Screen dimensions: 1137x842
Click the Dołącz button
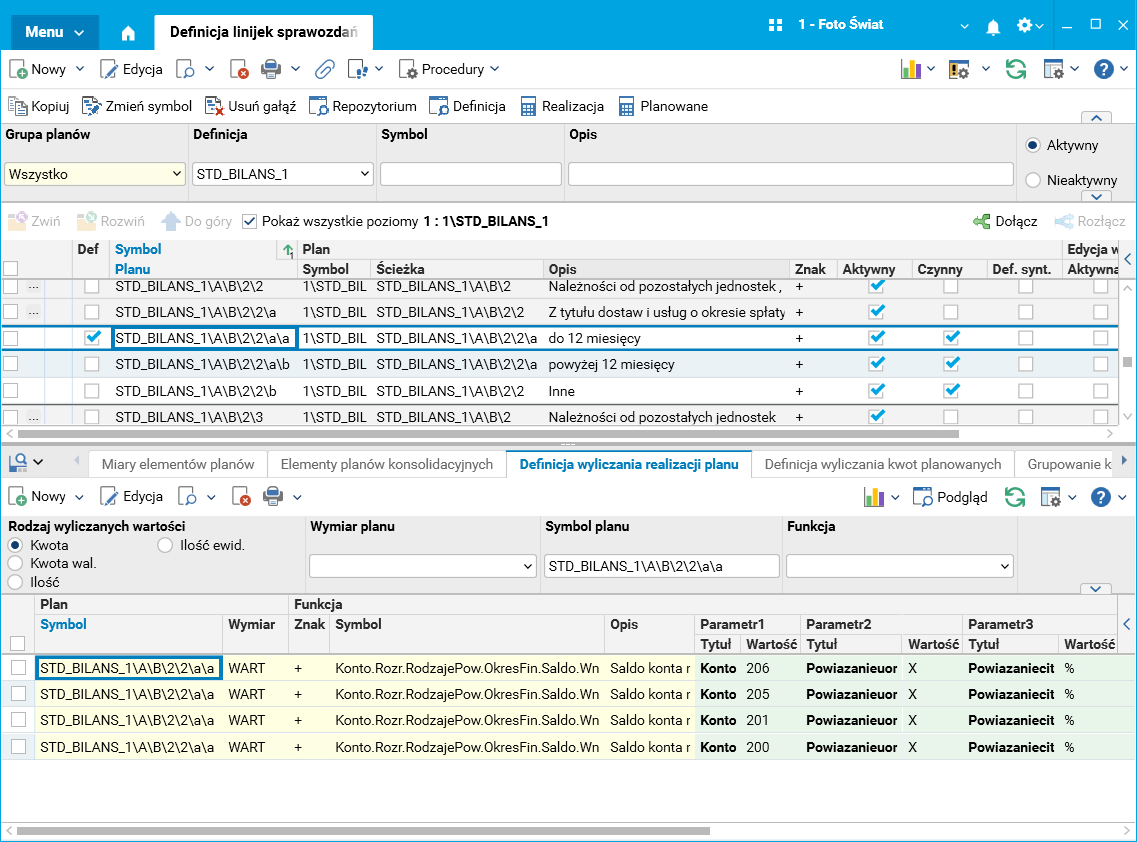click(1005, 221)
